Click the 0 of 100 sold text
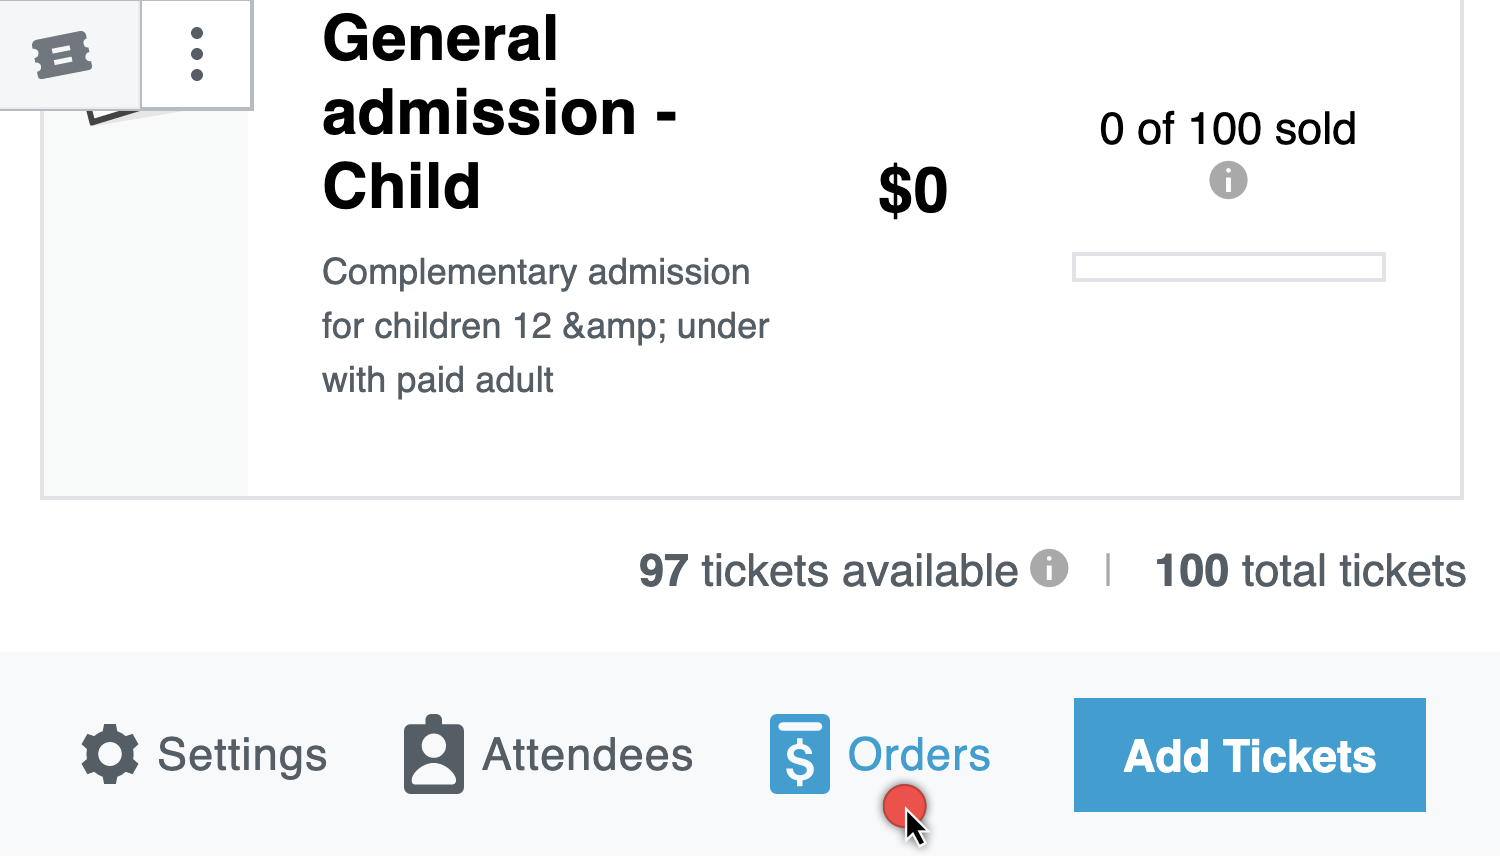This screenshot has width=1500, height=858. pos(1228,129)
